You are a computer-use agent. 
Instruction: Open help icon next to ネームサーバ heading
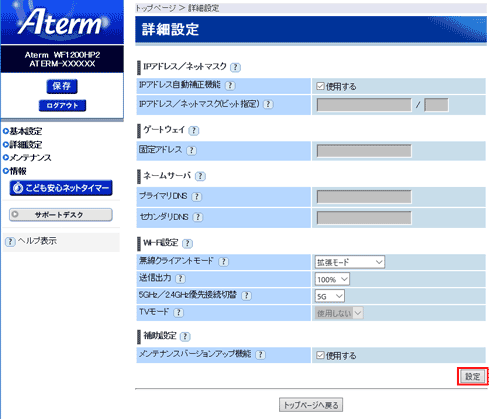click(200, 176)
